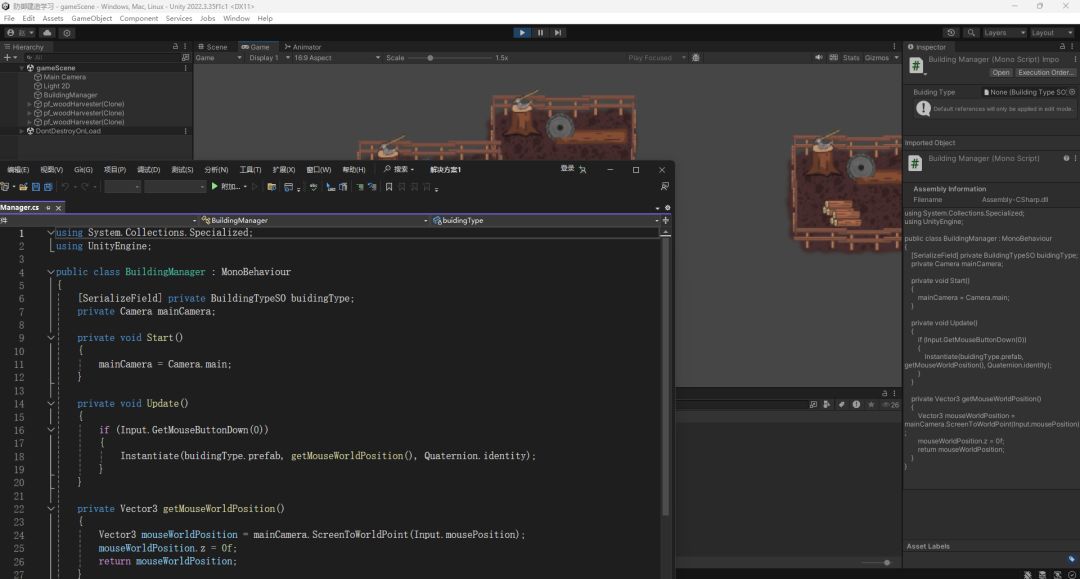Expand the first pf_woodHarvester(Clone) item

coord(30,104)
